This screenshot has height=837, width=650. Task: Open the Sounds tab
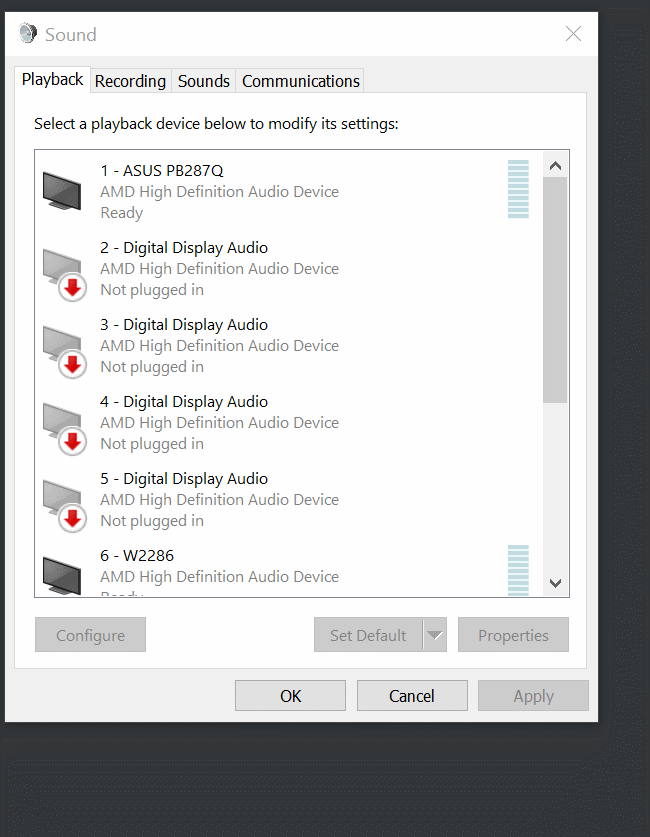tap(203, 80)
